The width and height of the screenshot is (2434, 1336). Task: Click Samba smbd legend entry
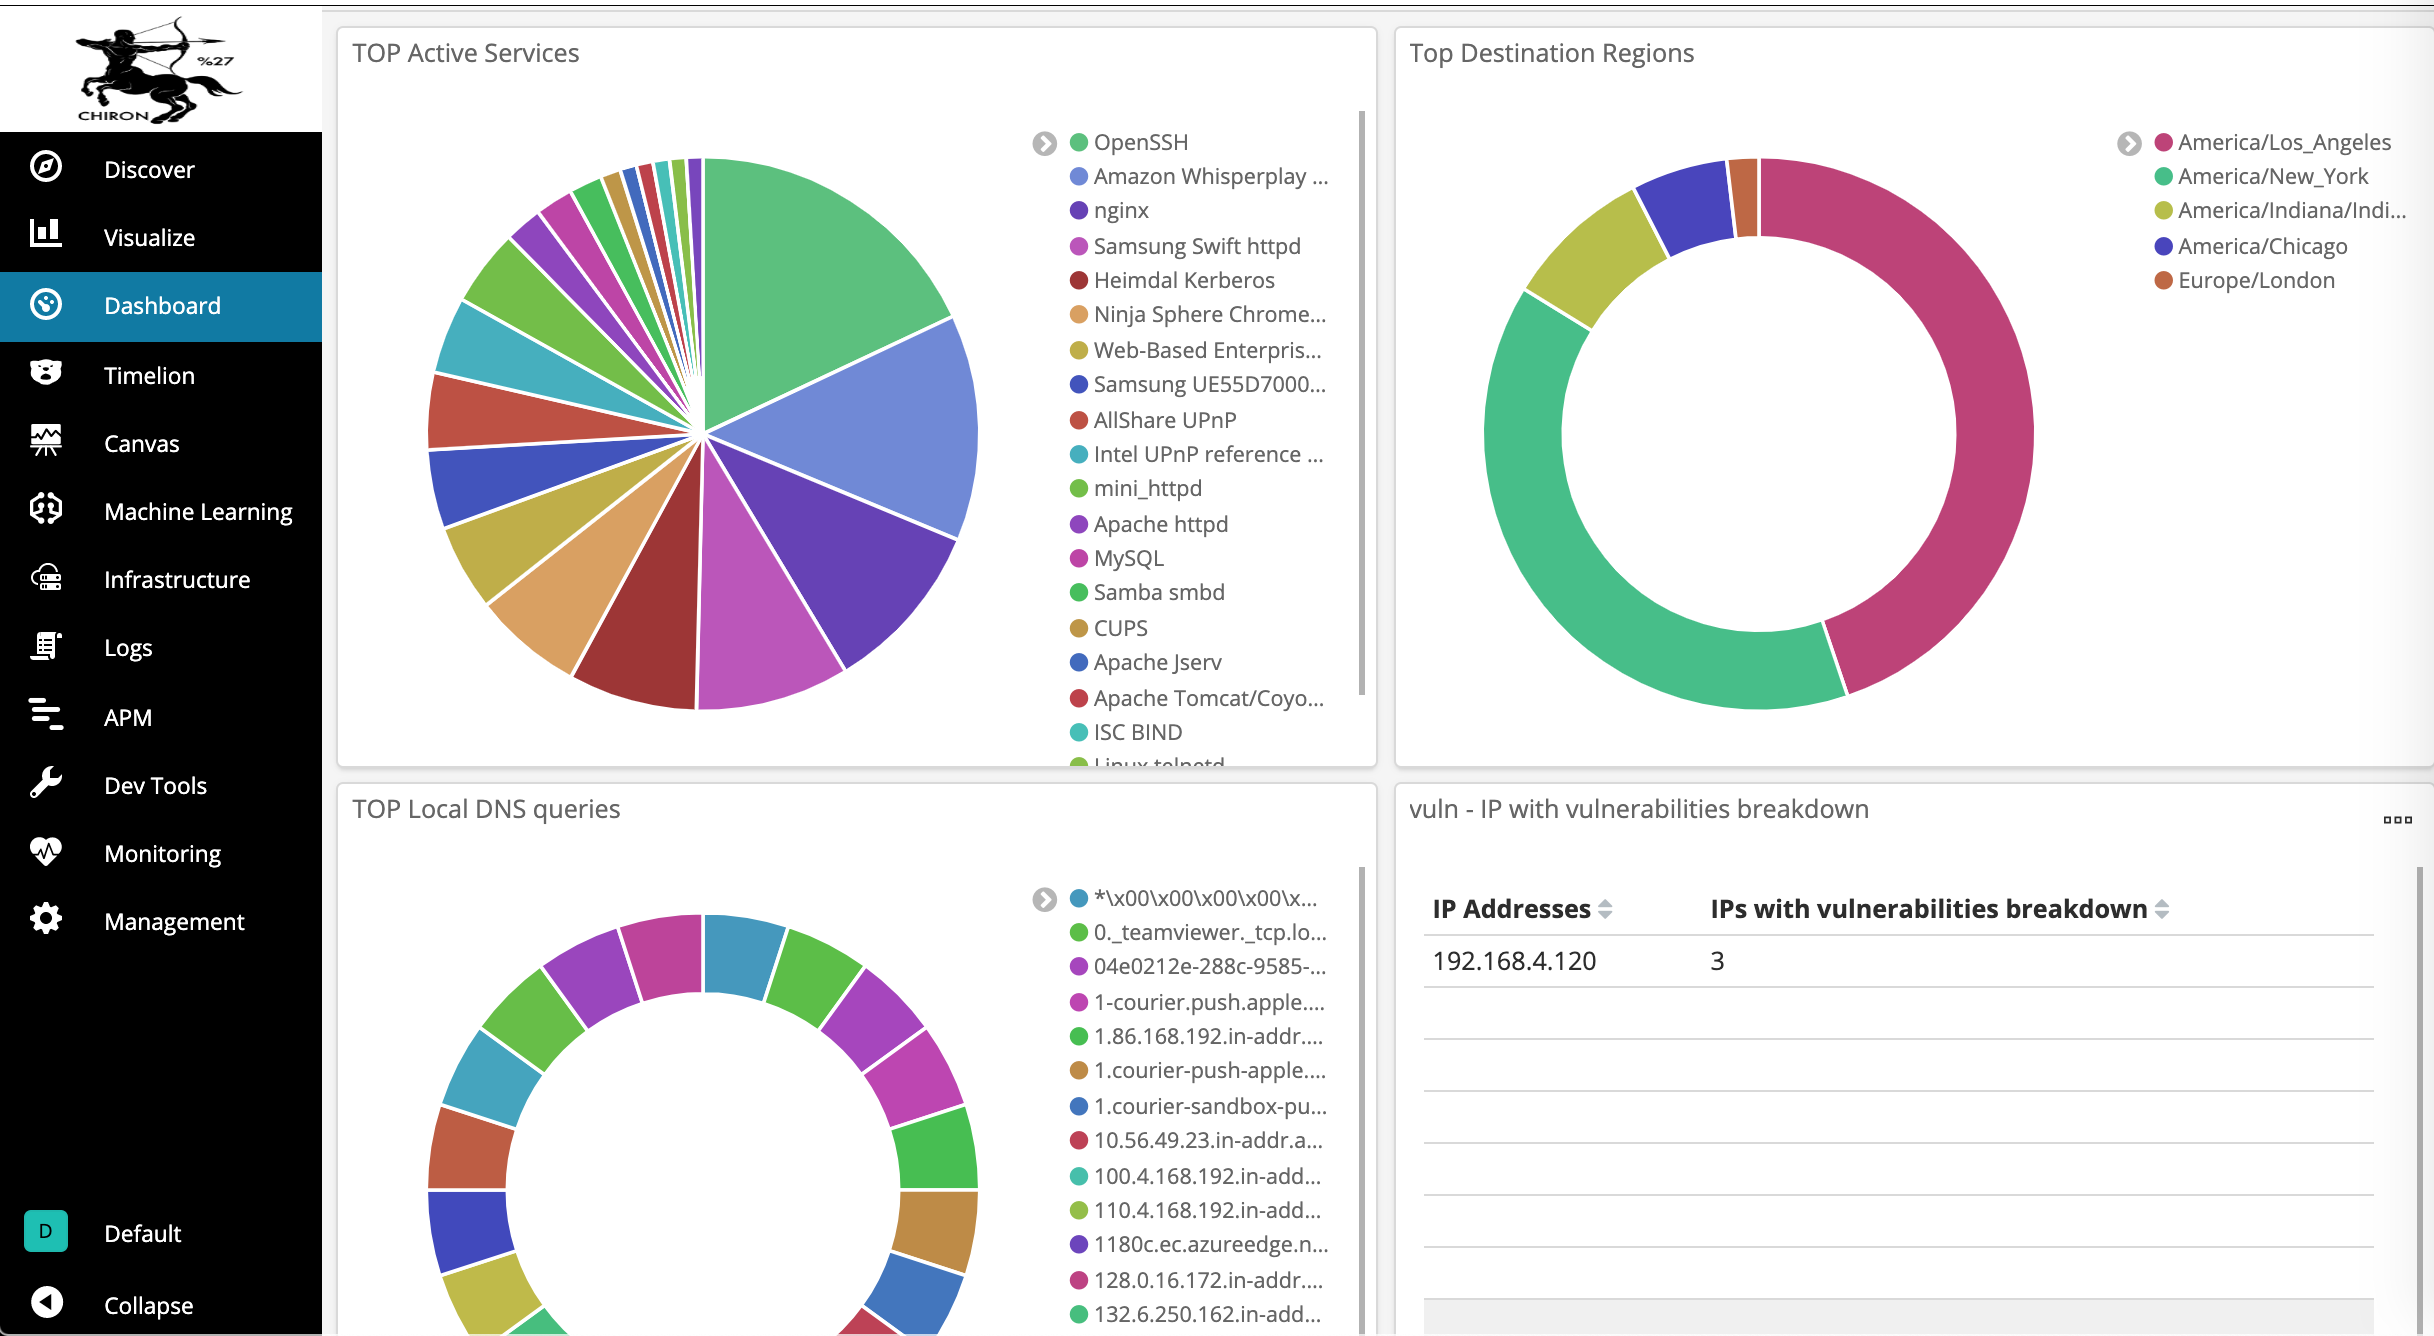coord(1147,592)
